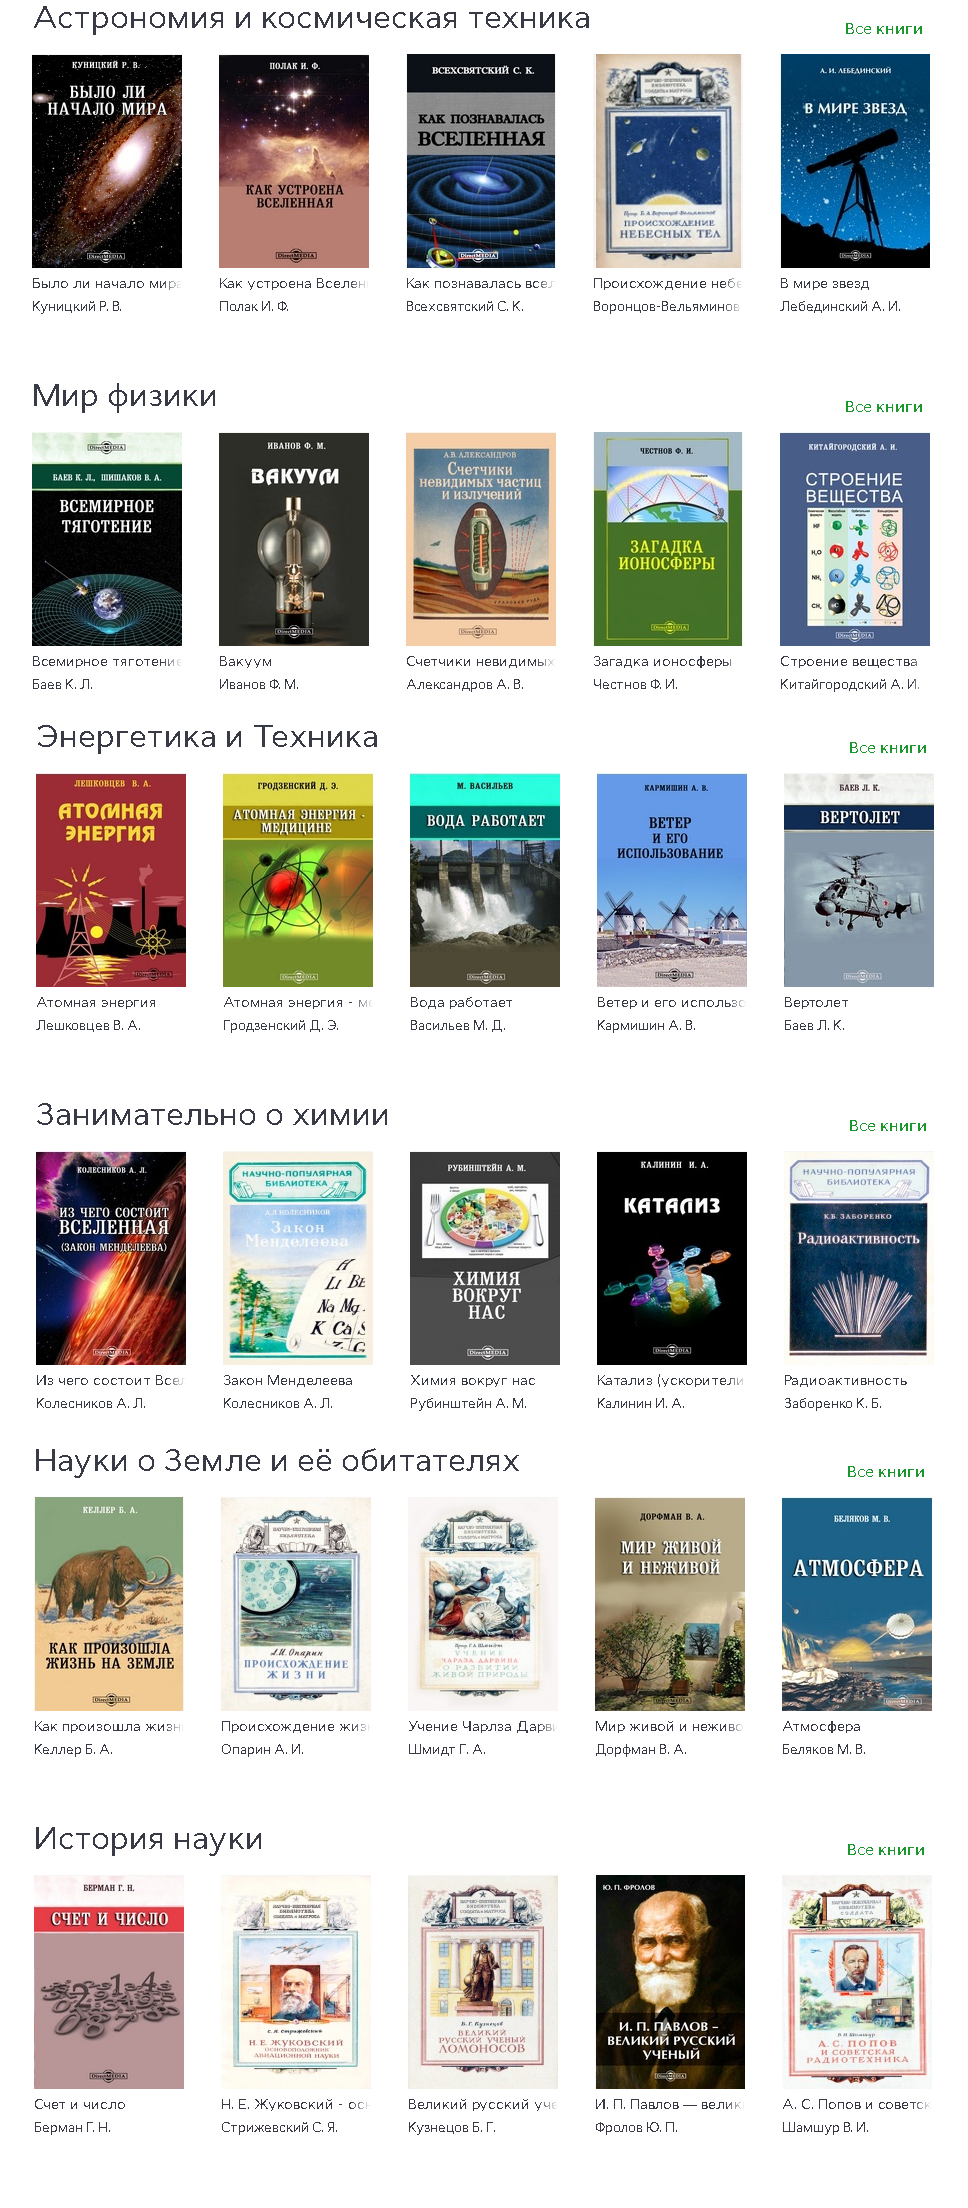Open the 'Катализ' book cover
The width and height of the screenshot is (968, 2208).
(672, 1258)
